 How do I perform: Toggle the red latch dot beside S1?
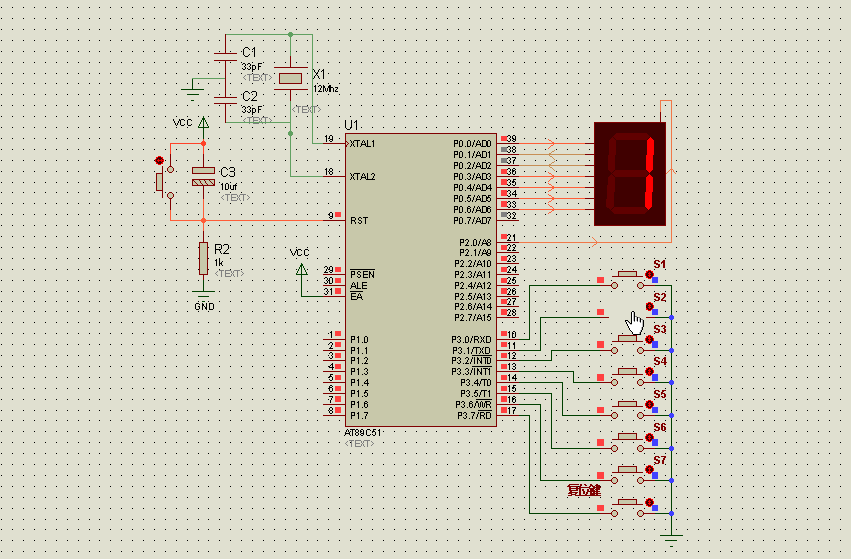click(x=649, y=275)
